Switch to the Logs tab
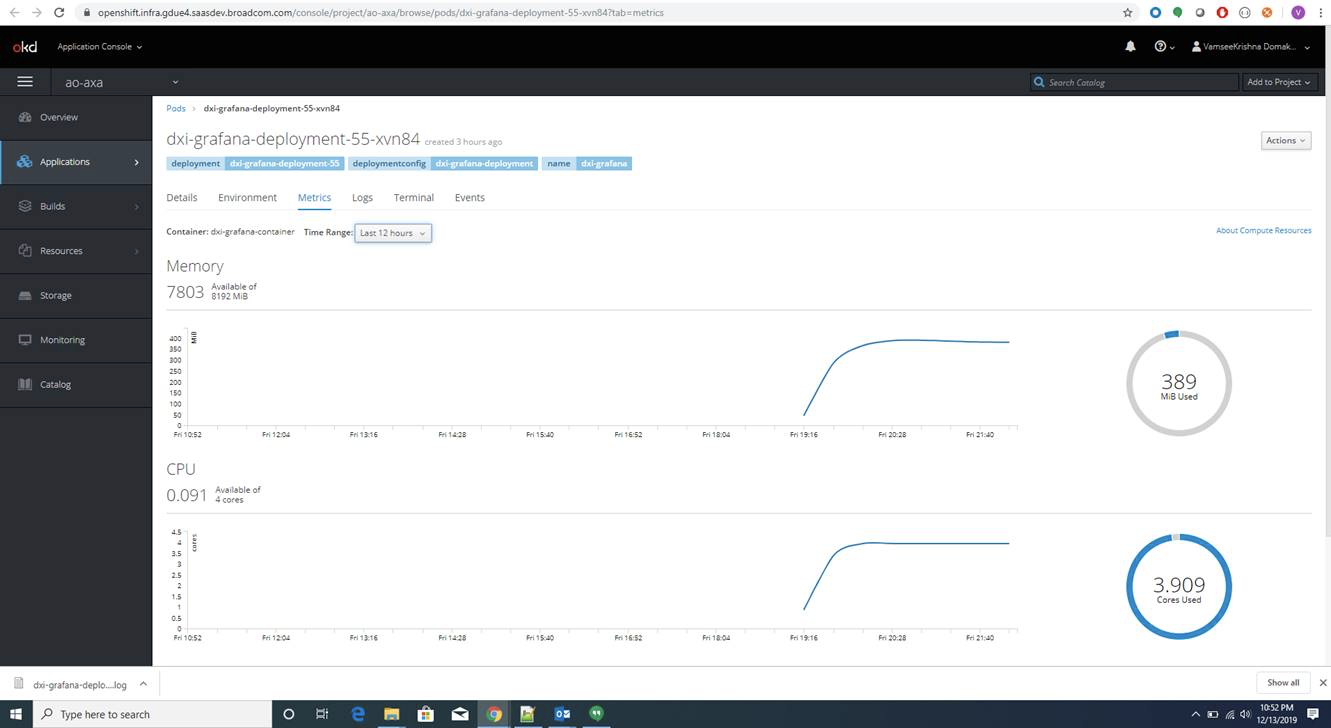The image size is (1331, 728). coord(362,197)
